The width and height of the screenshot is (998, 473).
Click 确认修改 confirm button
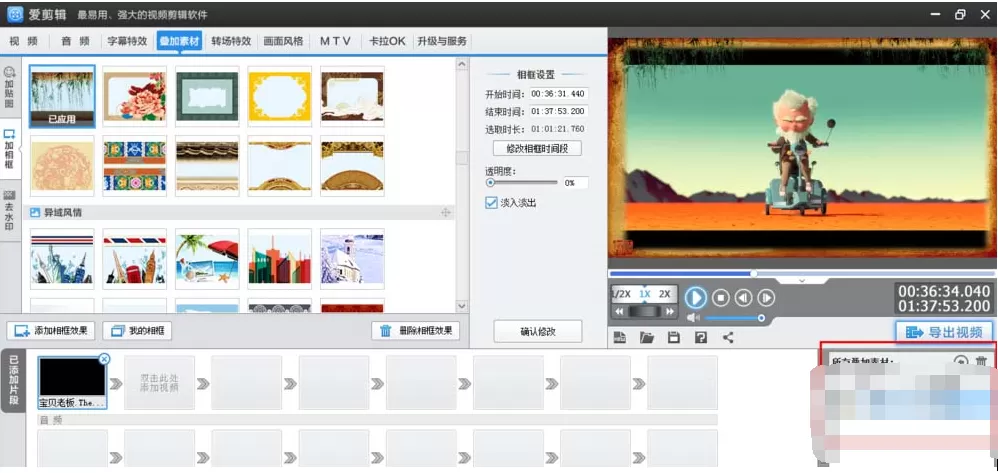coord(538,332)
